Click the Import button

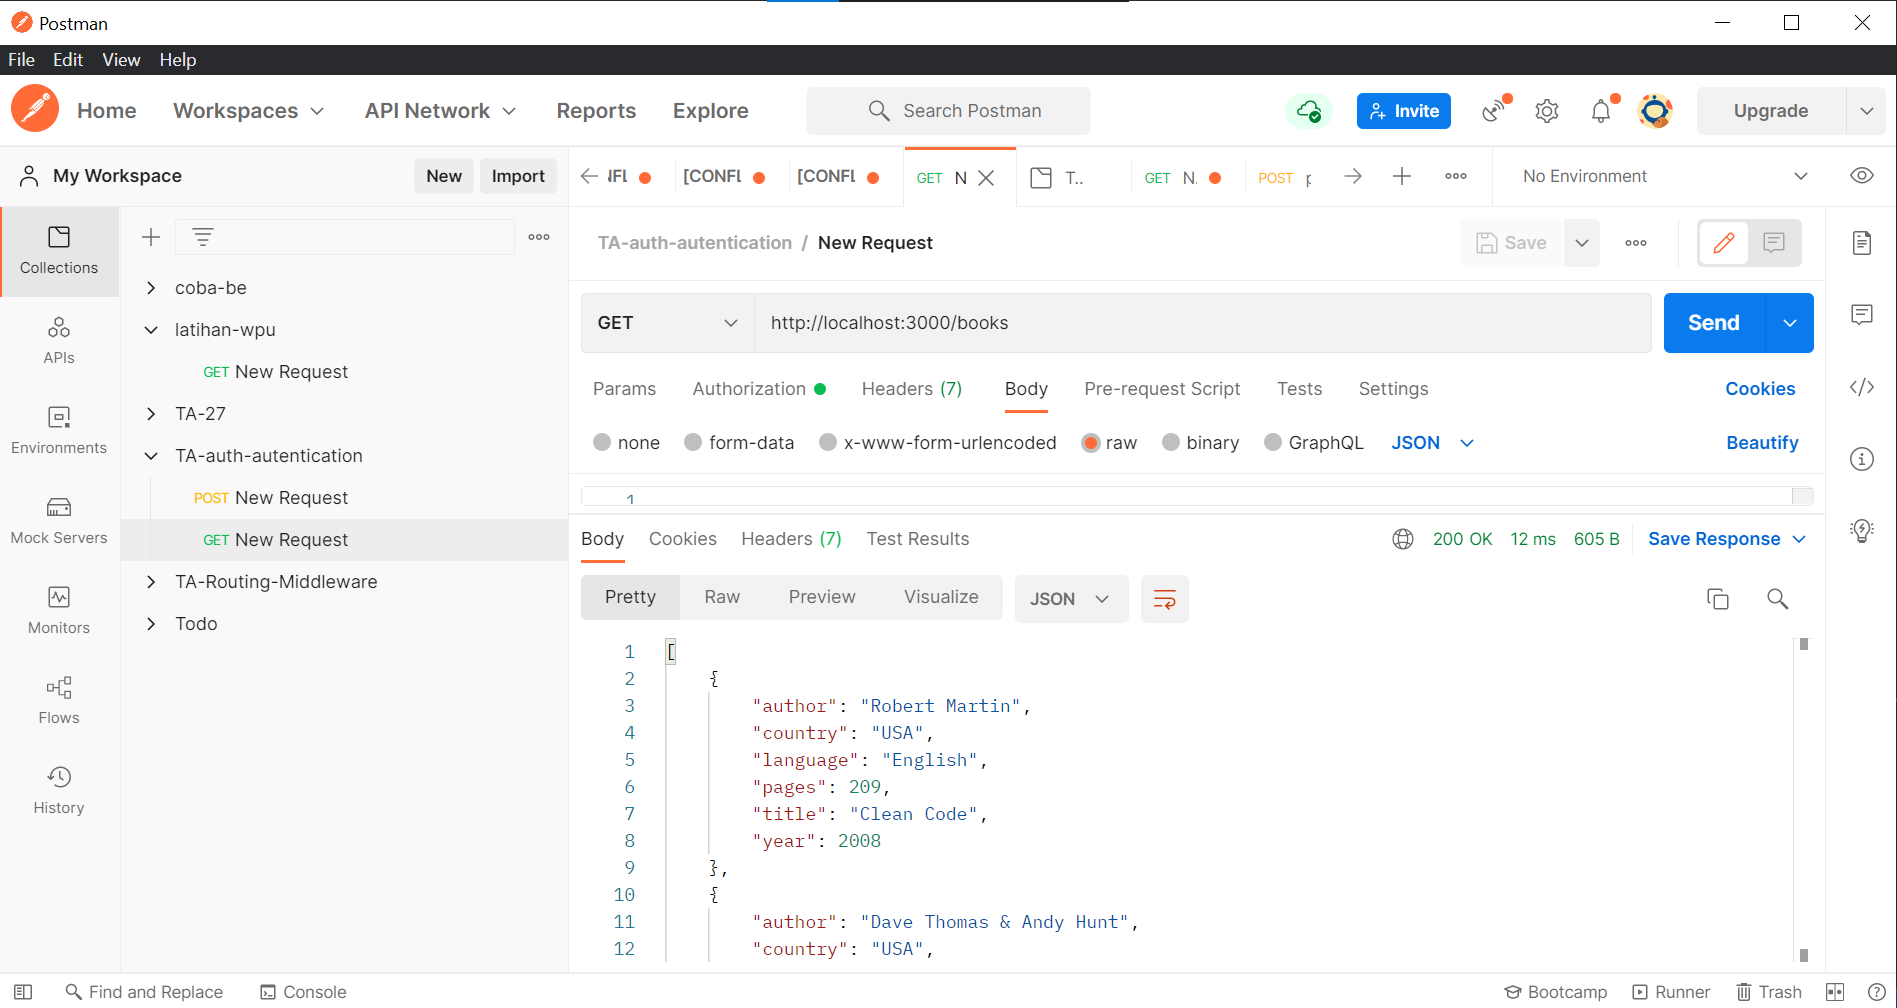pos(518,175)
